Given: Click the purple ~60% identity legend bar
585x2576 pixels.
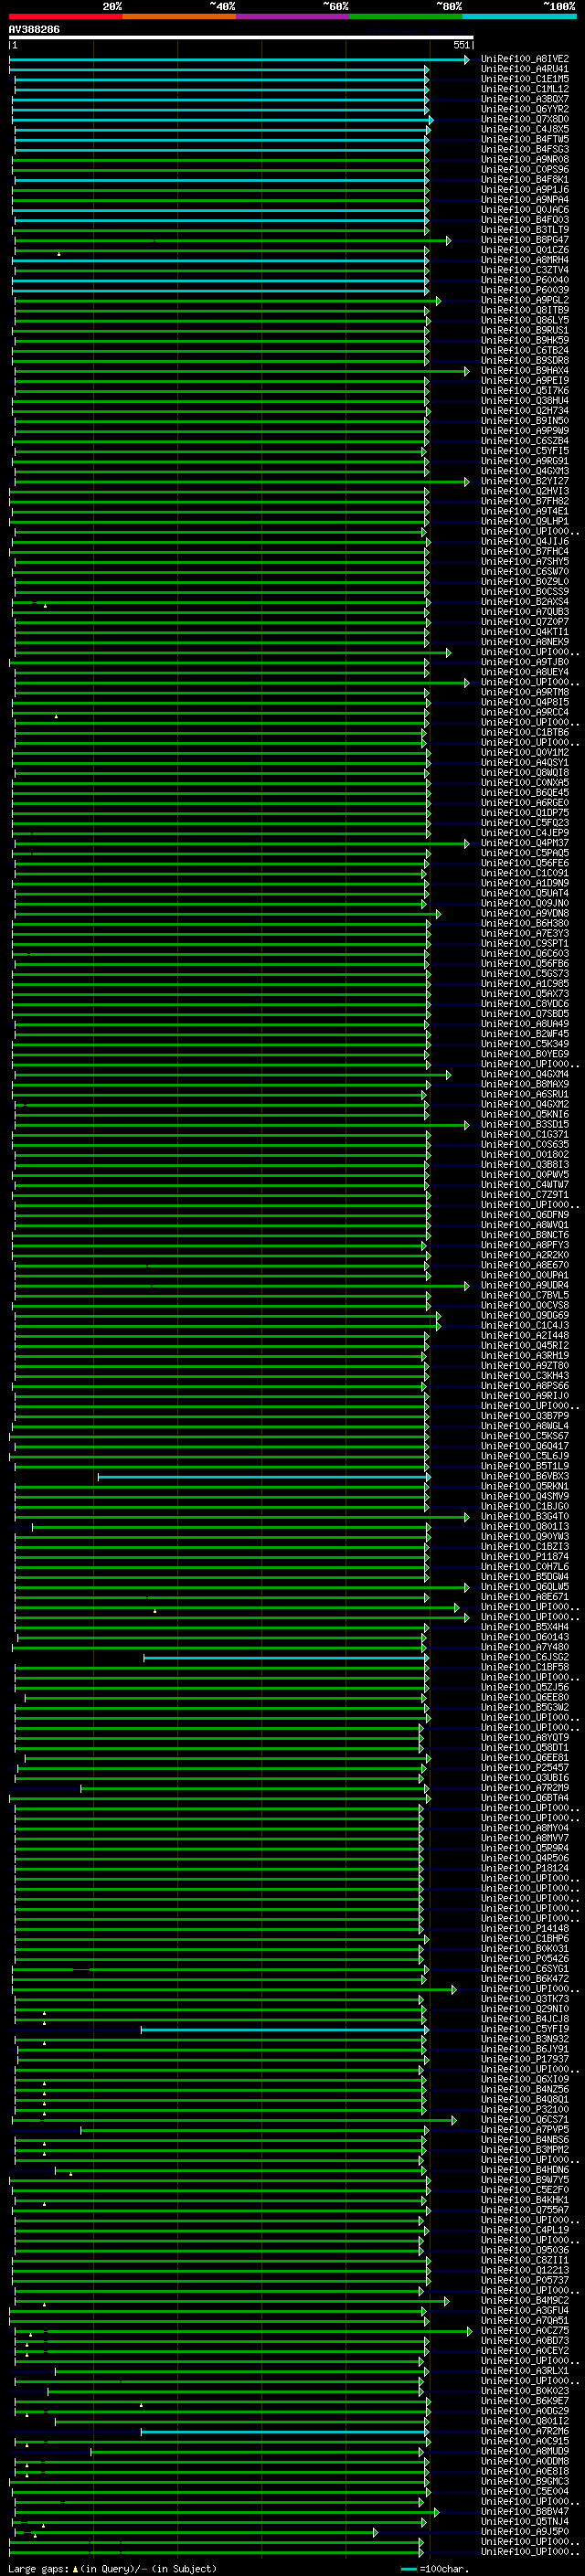Looking at the screenshot, I should pyautogui.click(x=293, y=16).
